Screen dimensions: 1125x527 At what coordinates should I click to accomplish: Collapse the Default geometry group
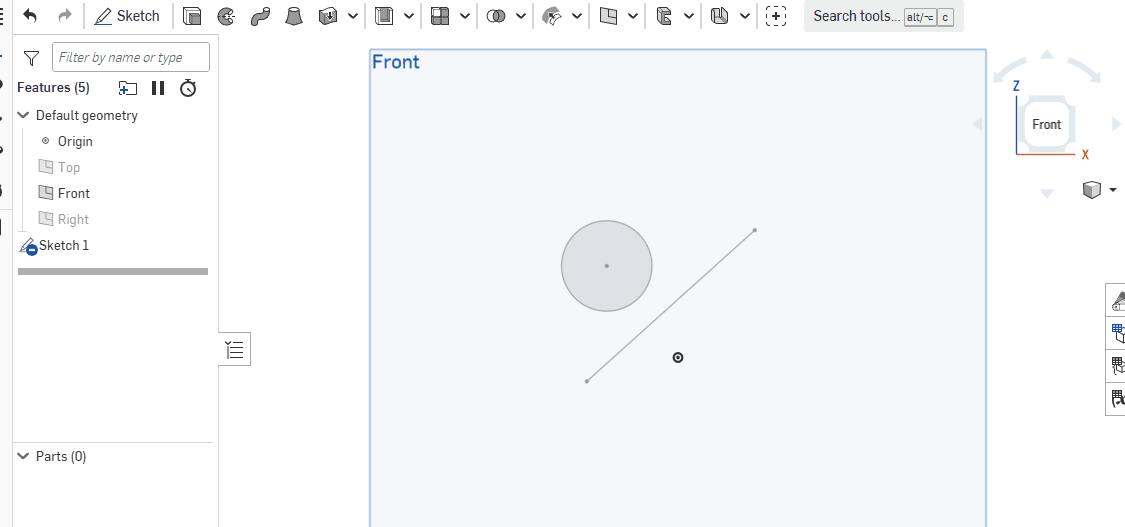pos(24,115)
